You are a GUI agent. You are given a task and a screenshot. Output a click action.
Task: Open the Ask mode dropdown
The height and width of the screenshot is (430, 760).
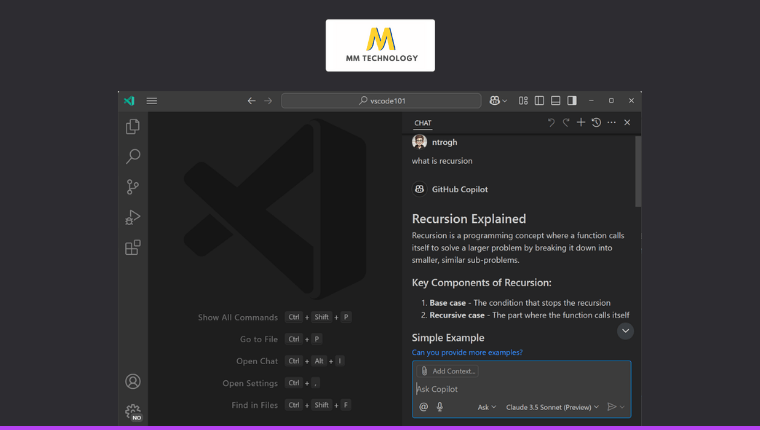[487, 407]
